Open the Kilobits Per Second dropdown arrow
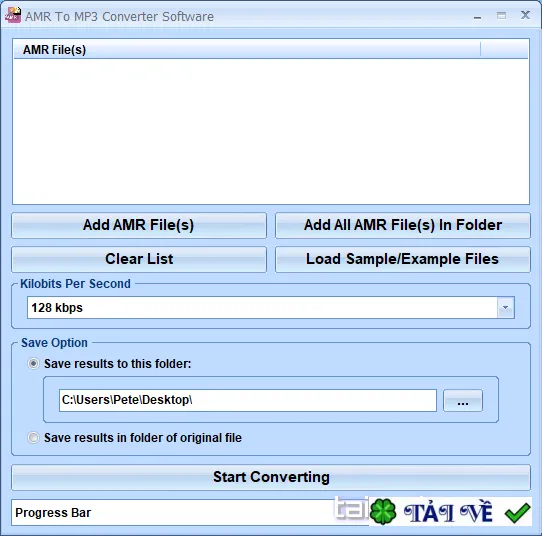 (x=505, y=308)
